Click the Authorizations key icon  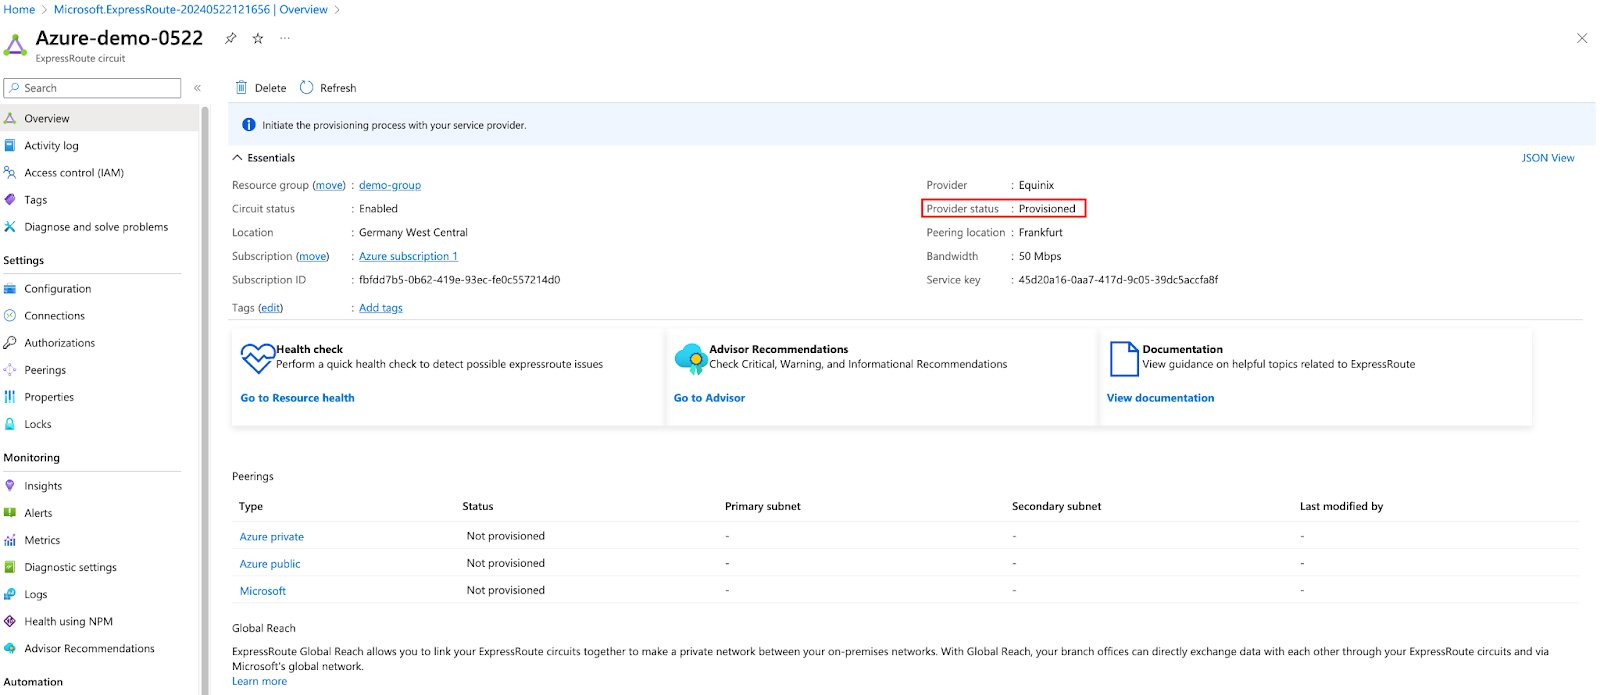click(x=10, y=342)
